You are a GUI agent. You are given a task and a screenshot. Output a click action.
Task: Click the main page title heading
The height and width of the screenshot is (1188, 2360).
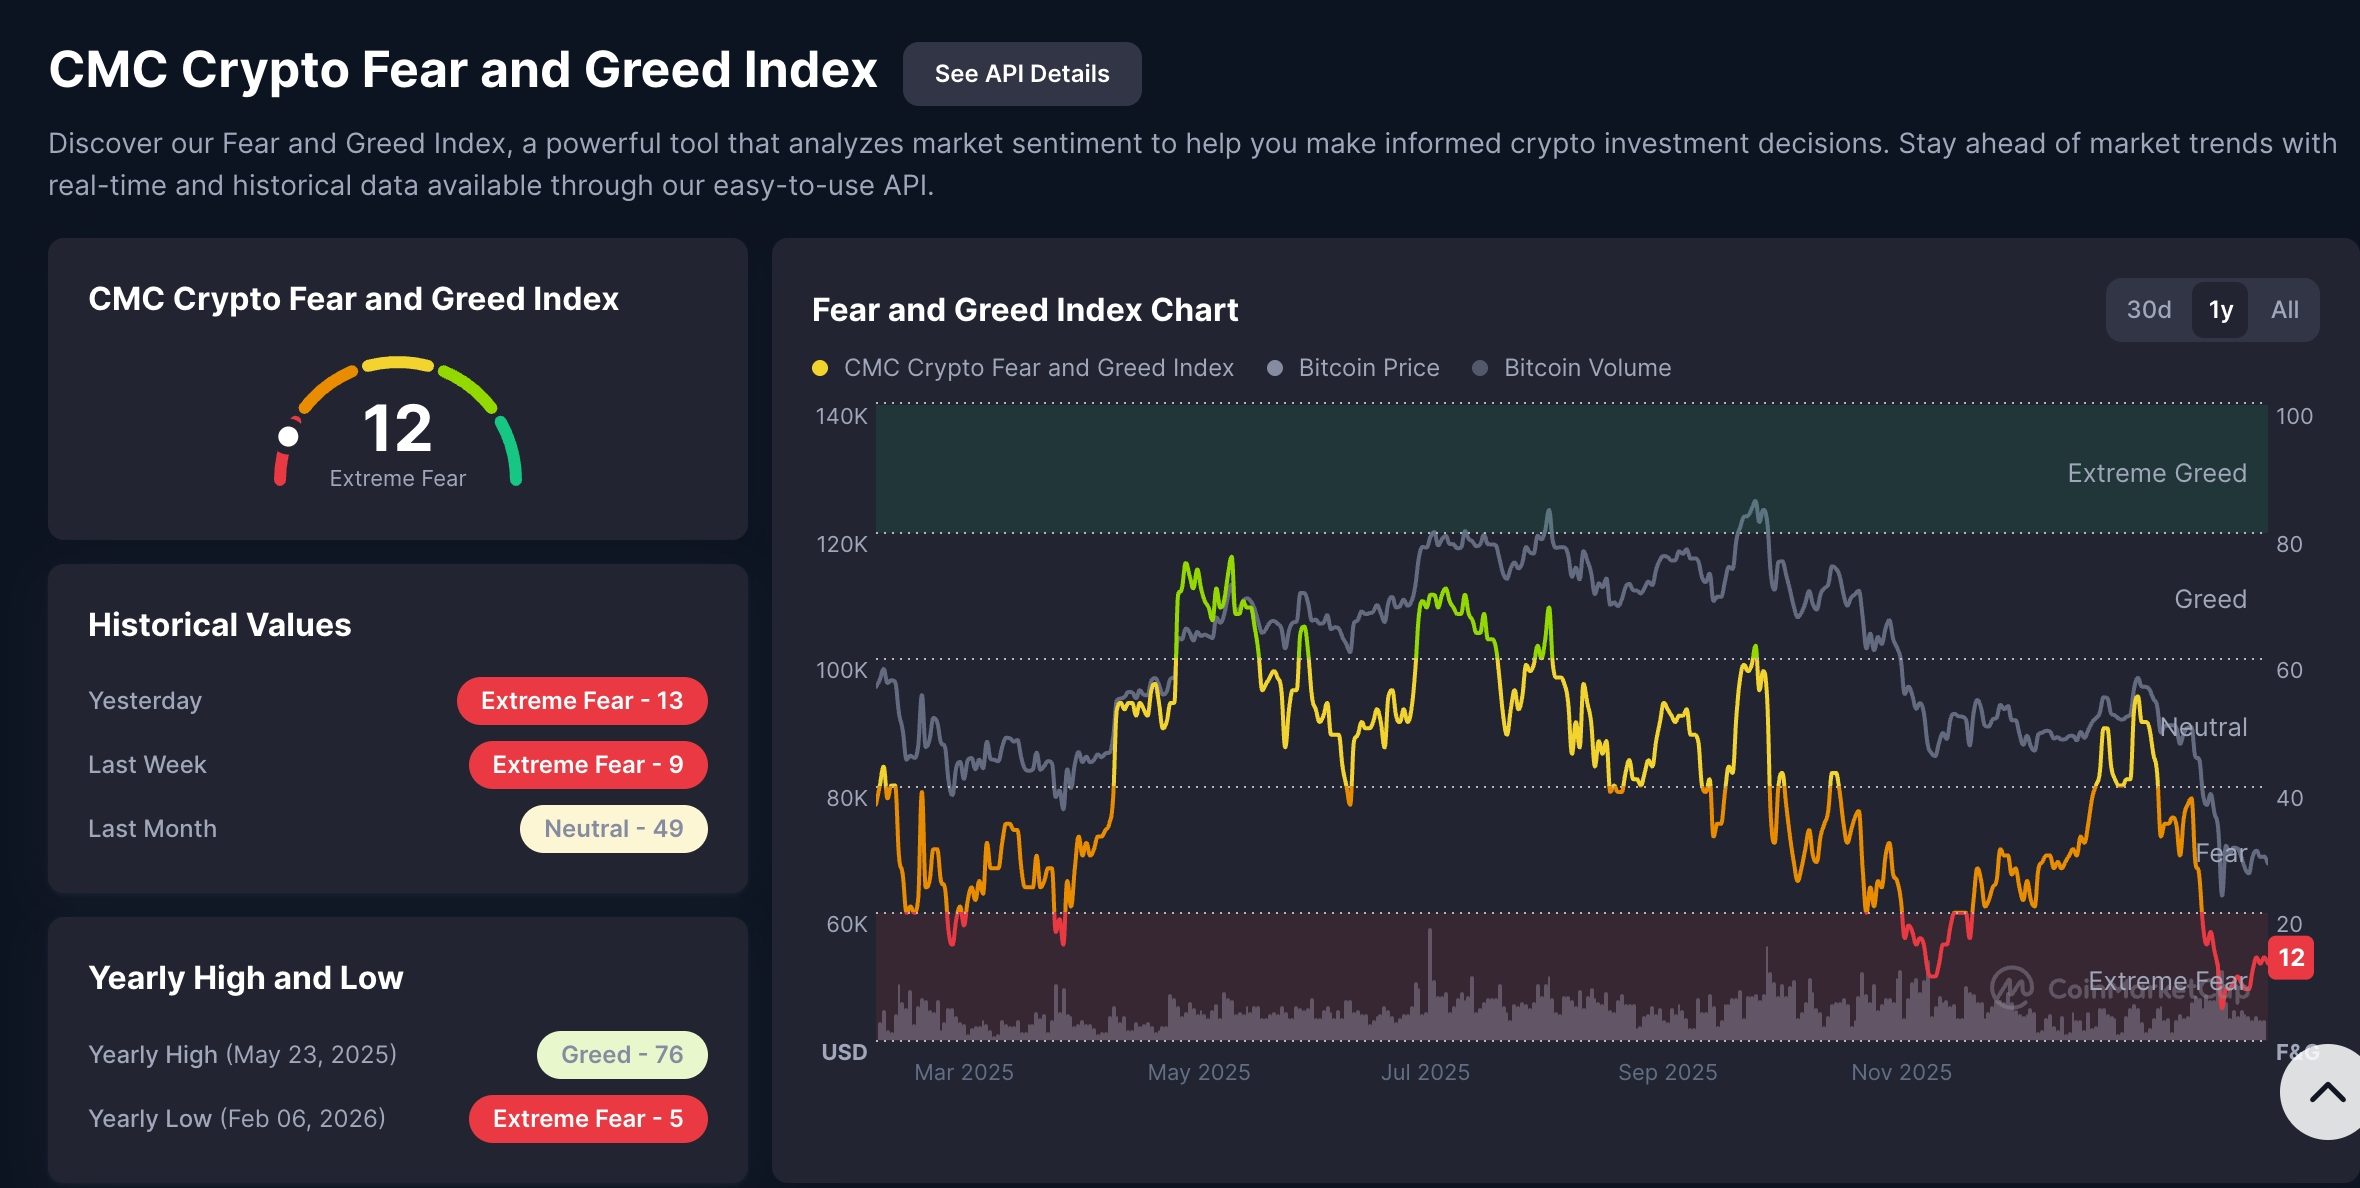[463, 70]
